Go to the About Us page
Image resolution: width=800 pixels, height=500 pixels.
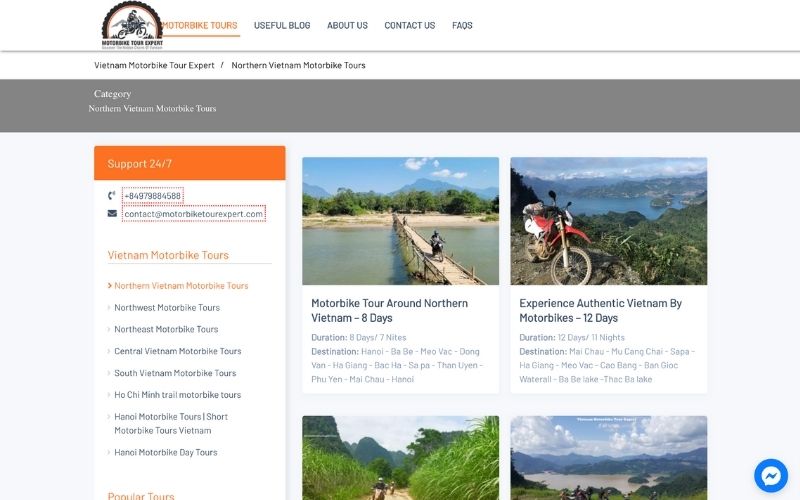click(x=347, y=26)
